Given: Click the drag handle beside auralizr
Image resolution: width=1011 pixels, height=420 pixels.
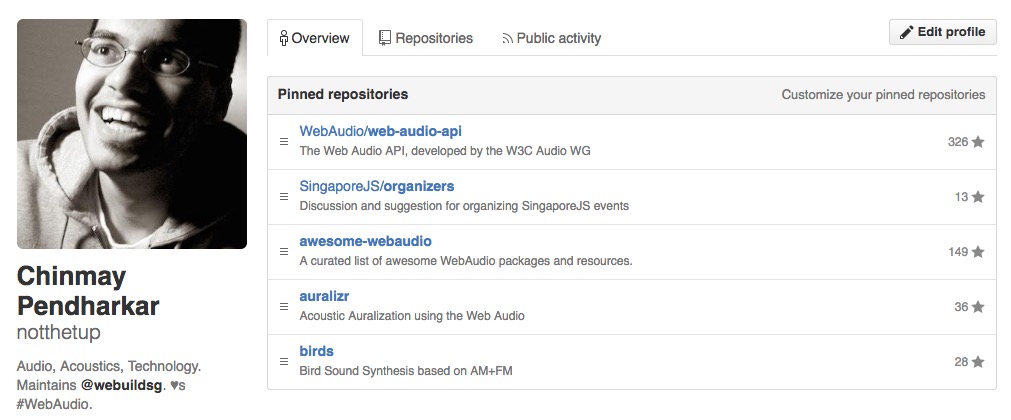Looking at the screenshot, I should pos(284,306).
